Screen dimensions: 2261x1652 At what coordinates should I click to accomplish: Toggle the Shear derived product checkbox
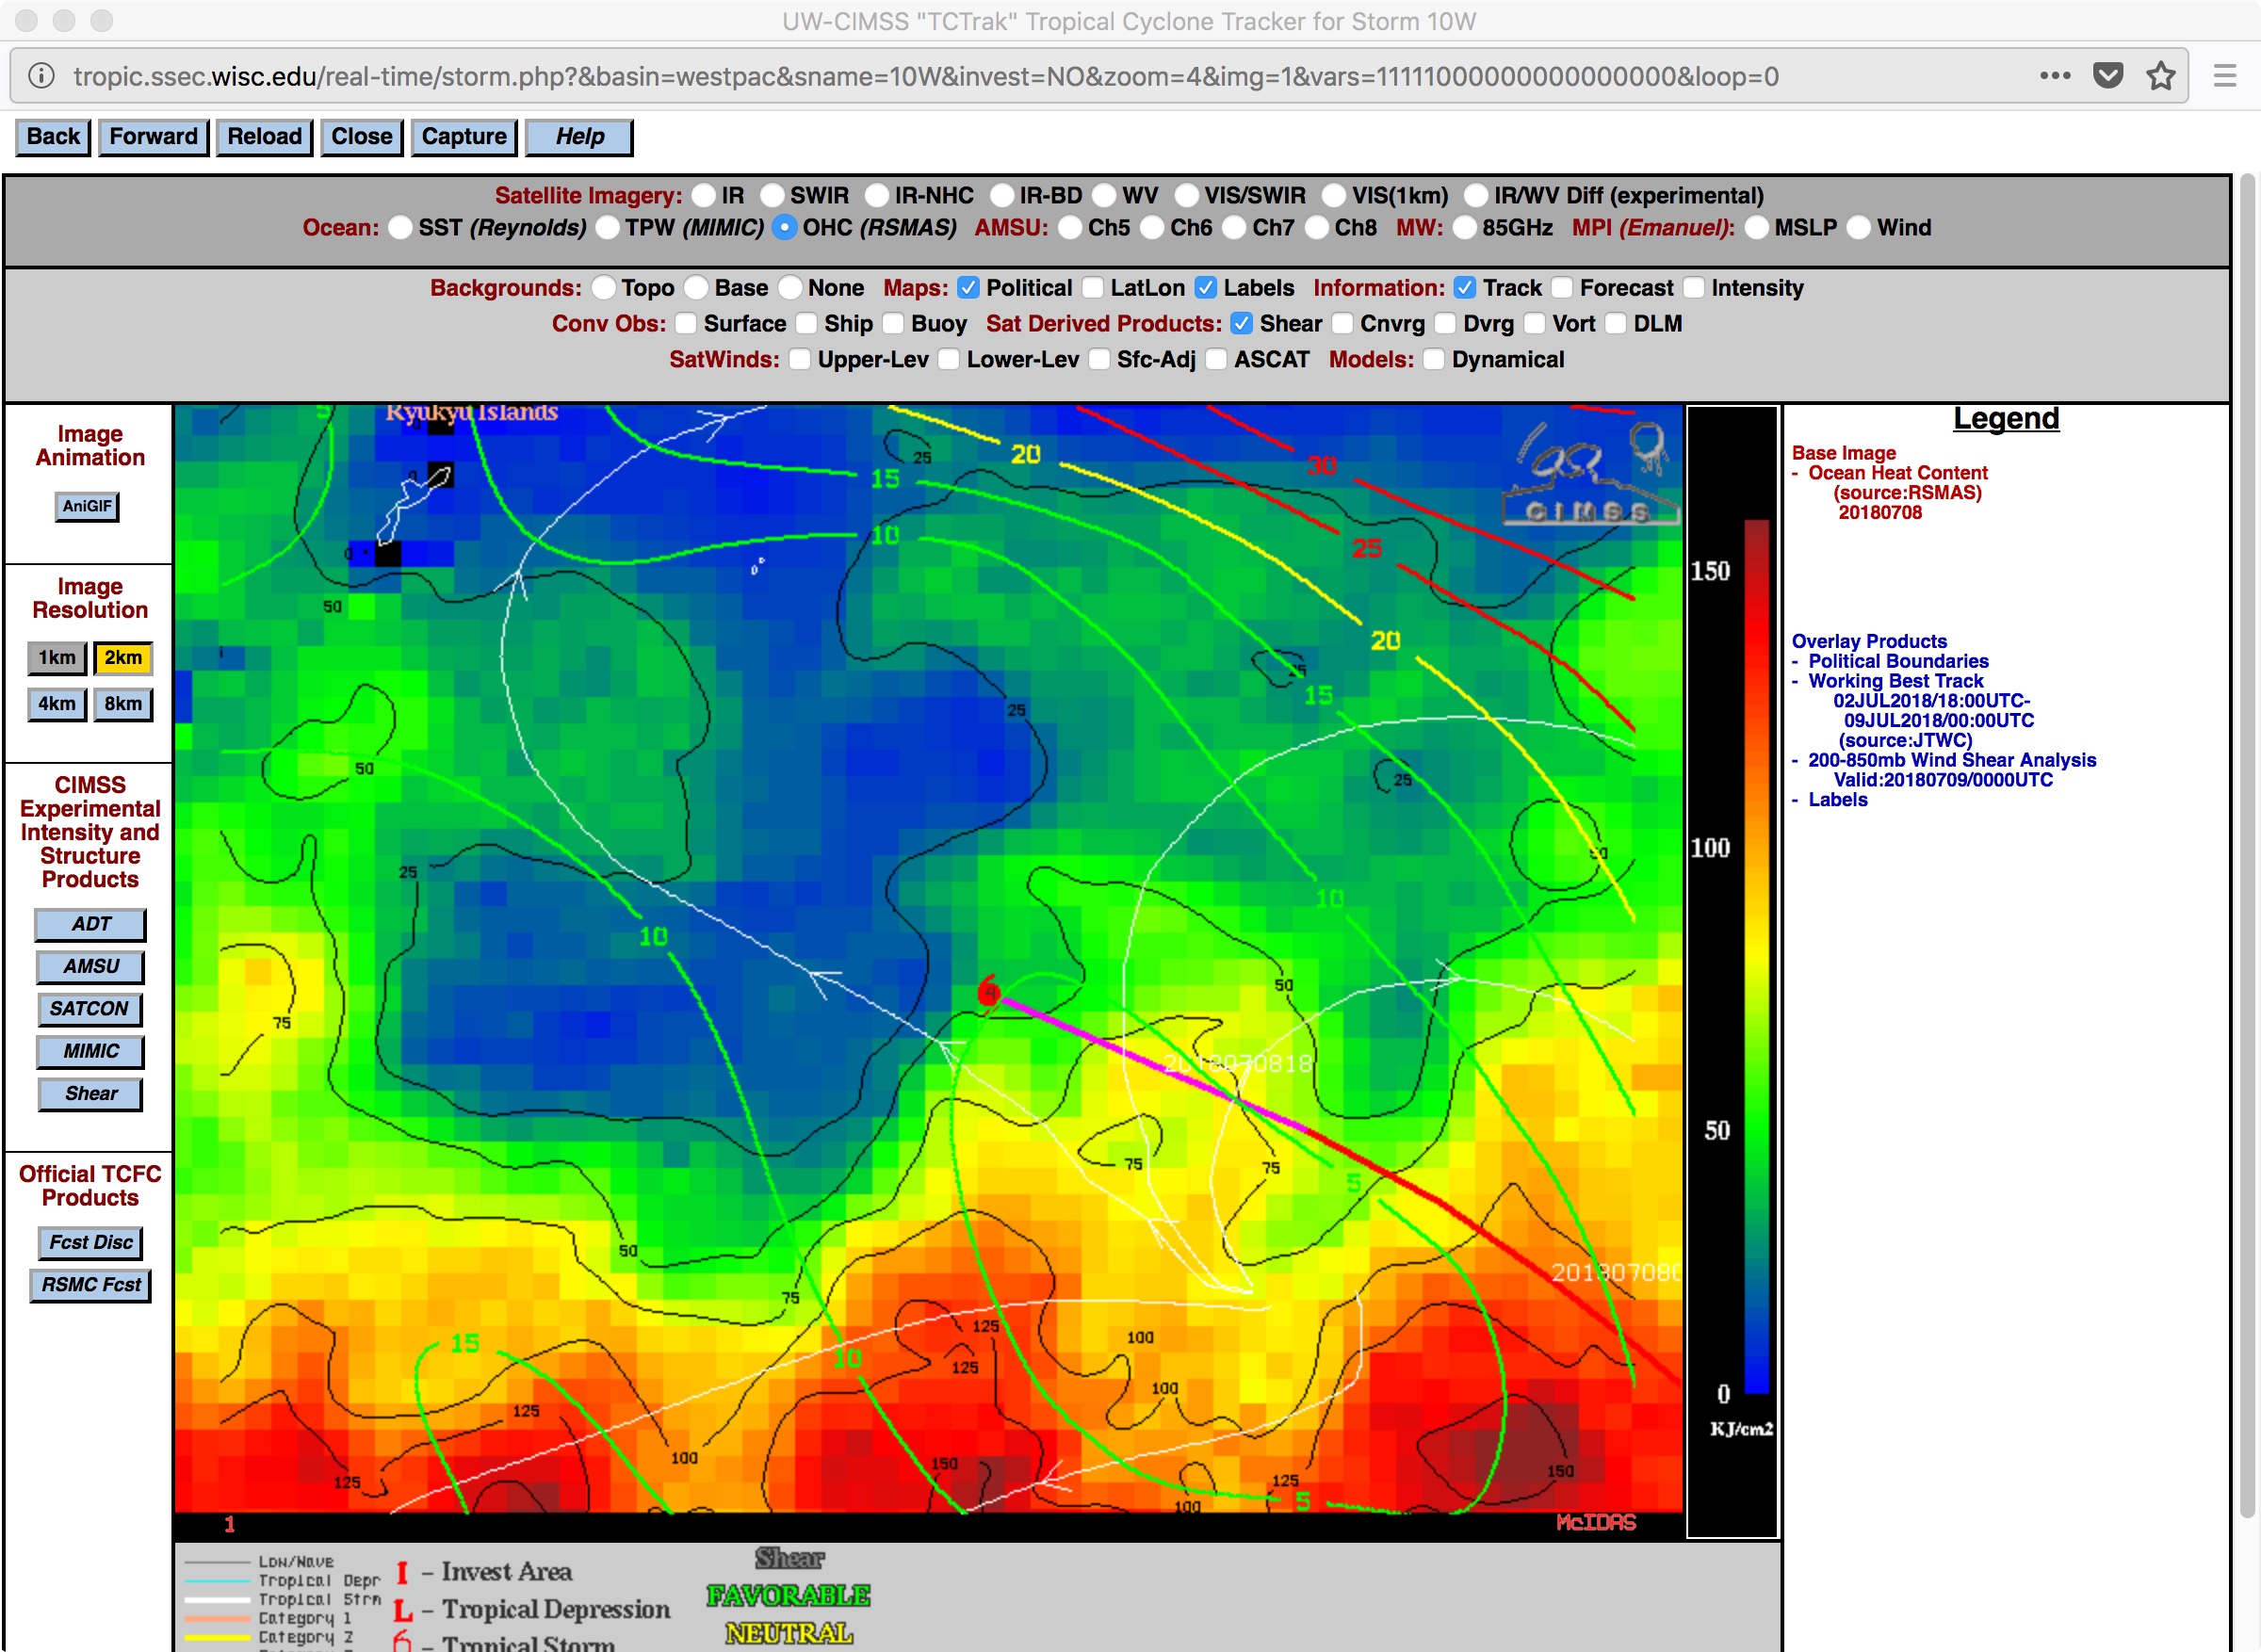click(x=1242, y=324)
